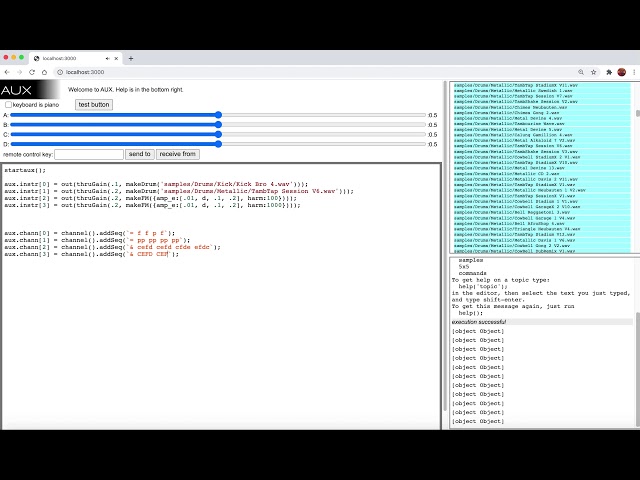Select the Metallic CD 2.wav sample row
This screenshot has width=640, height=480.
click(542, 173)
